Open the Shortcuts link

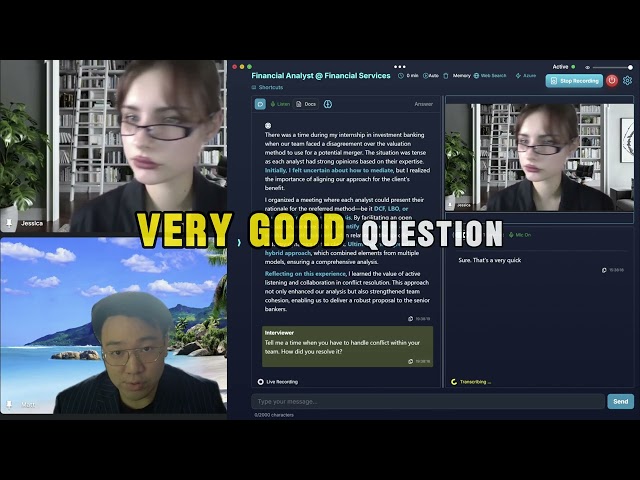267,87
